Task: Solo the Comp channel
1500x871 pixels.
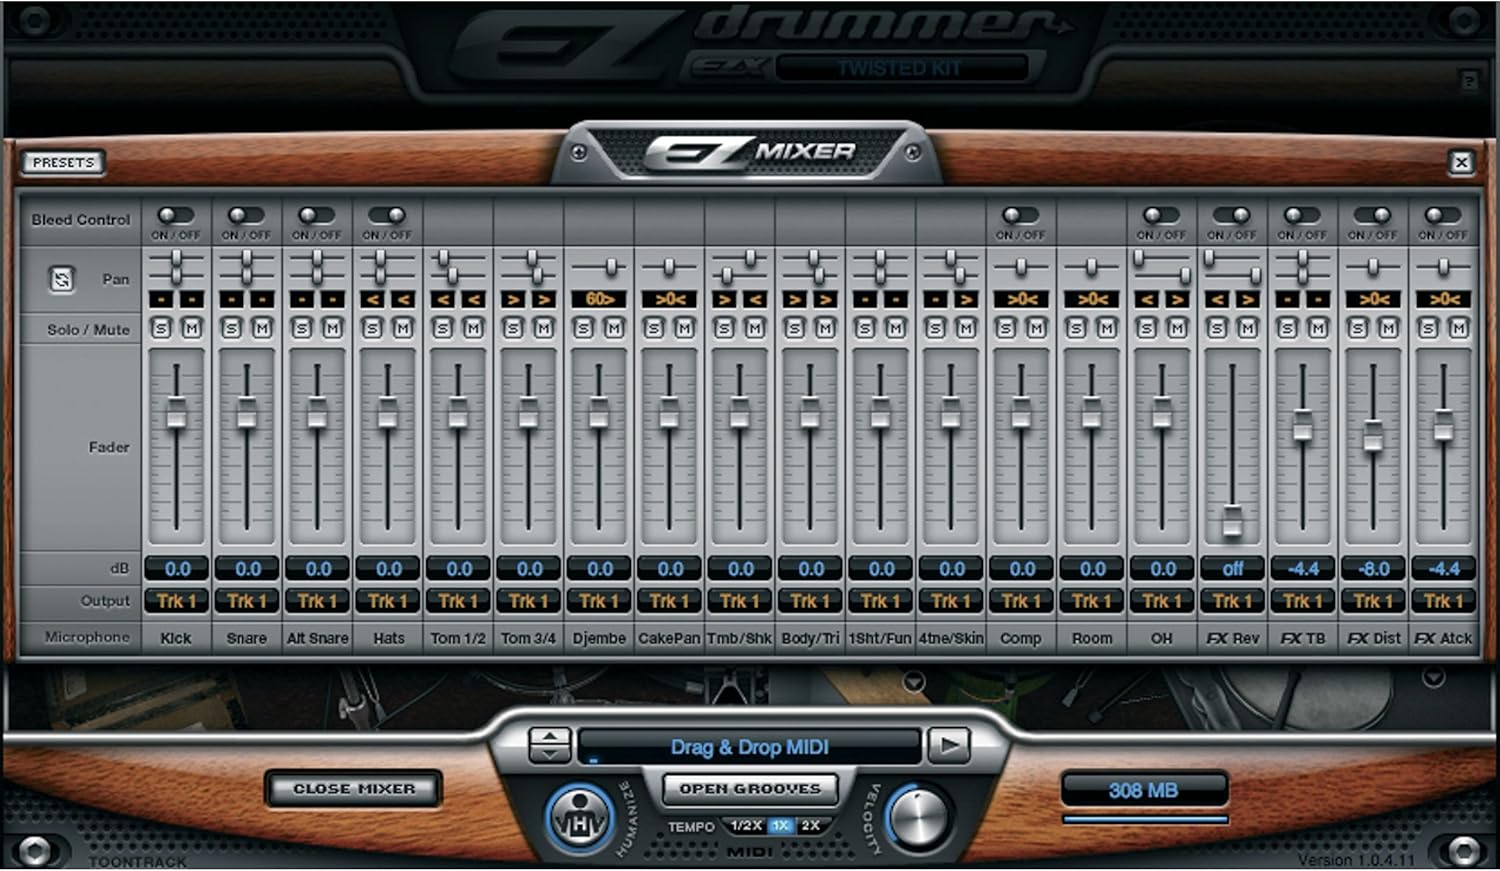Action: (x=1006, y=328)
